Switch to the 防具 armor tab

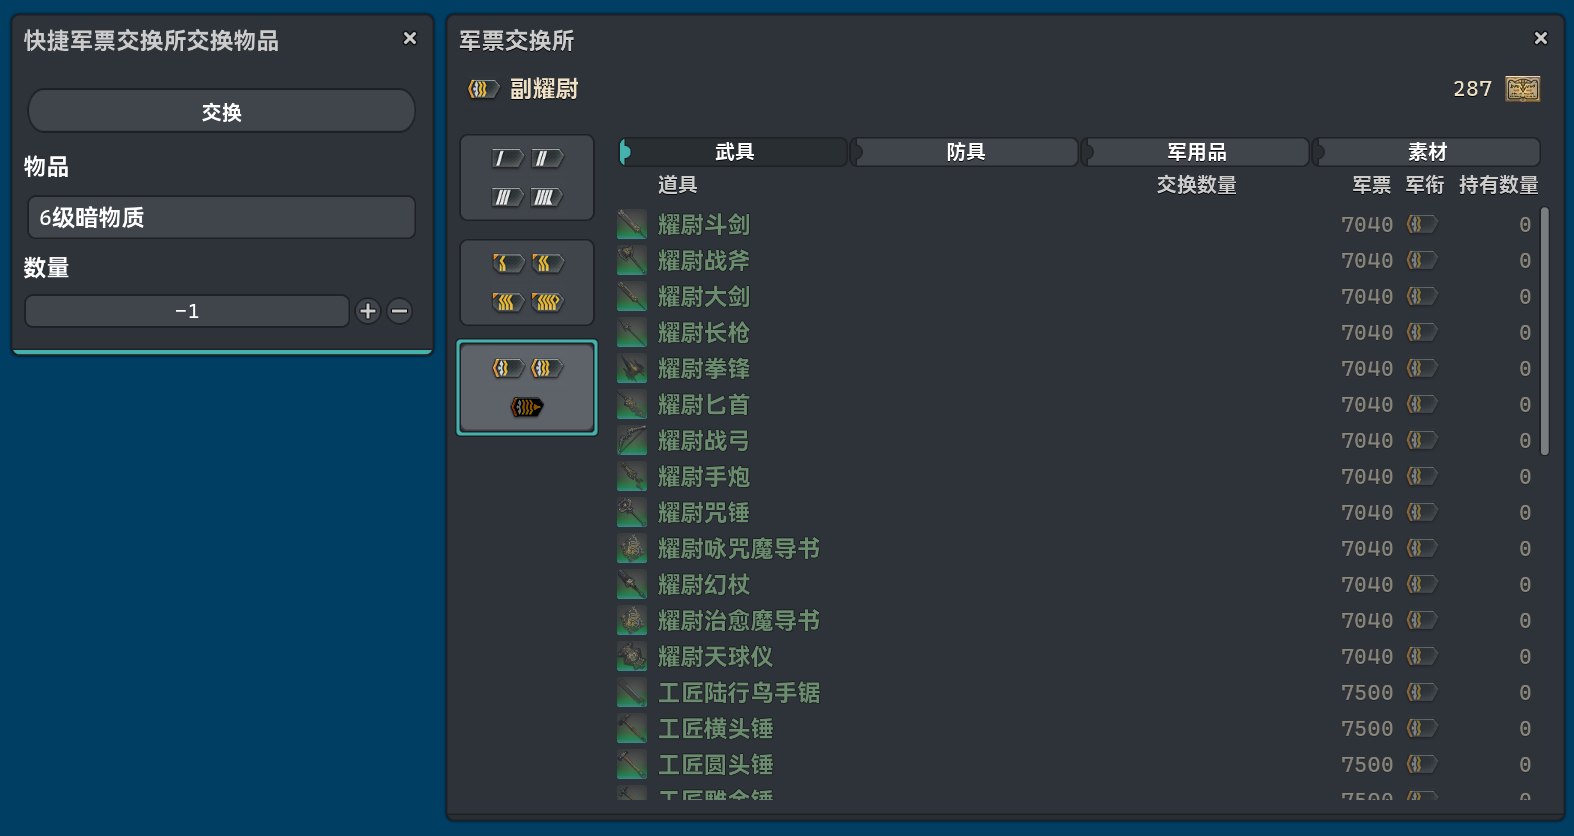point(965,152)
